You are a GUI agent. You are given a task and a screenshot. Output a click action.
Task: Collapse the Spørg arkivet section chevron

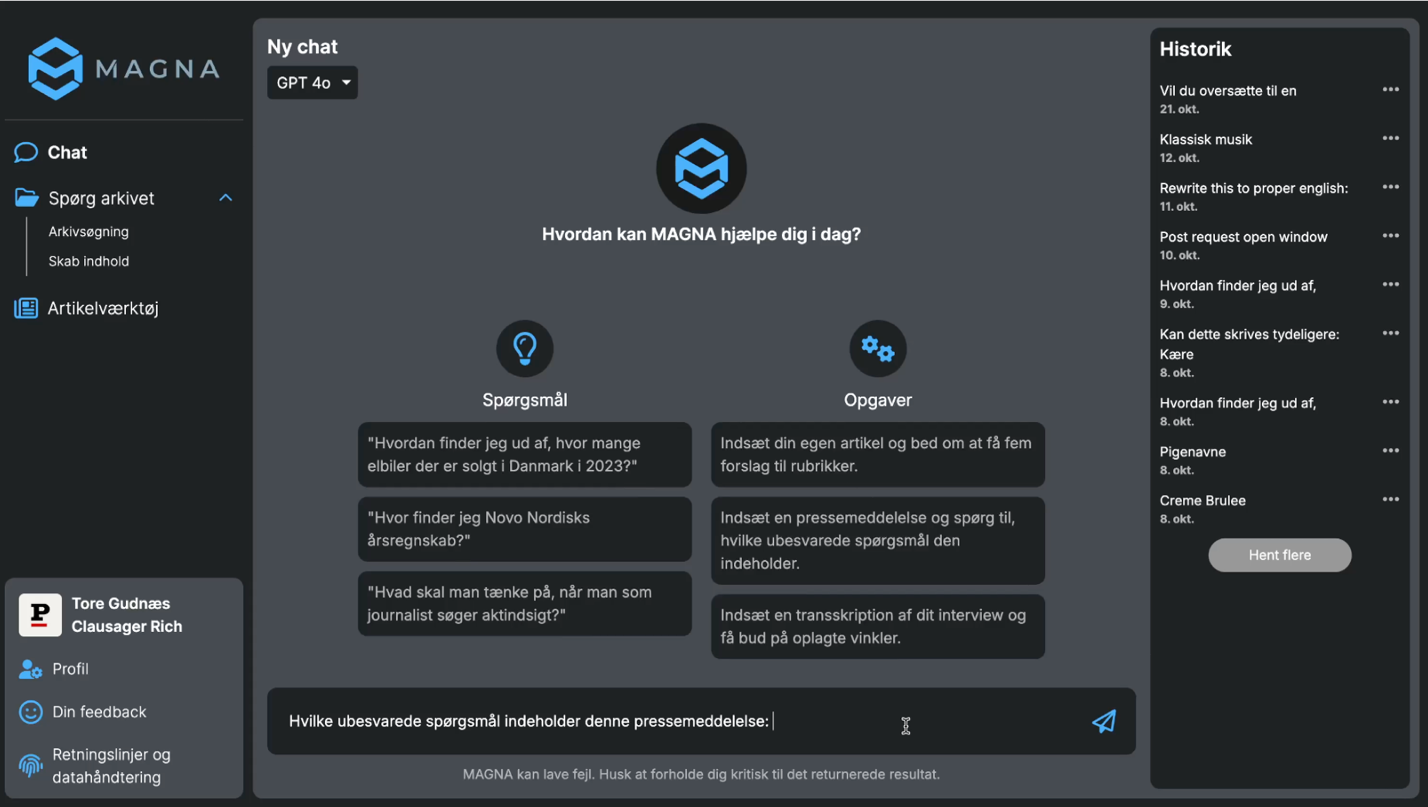pyautogui.click(x=225, y=198)
